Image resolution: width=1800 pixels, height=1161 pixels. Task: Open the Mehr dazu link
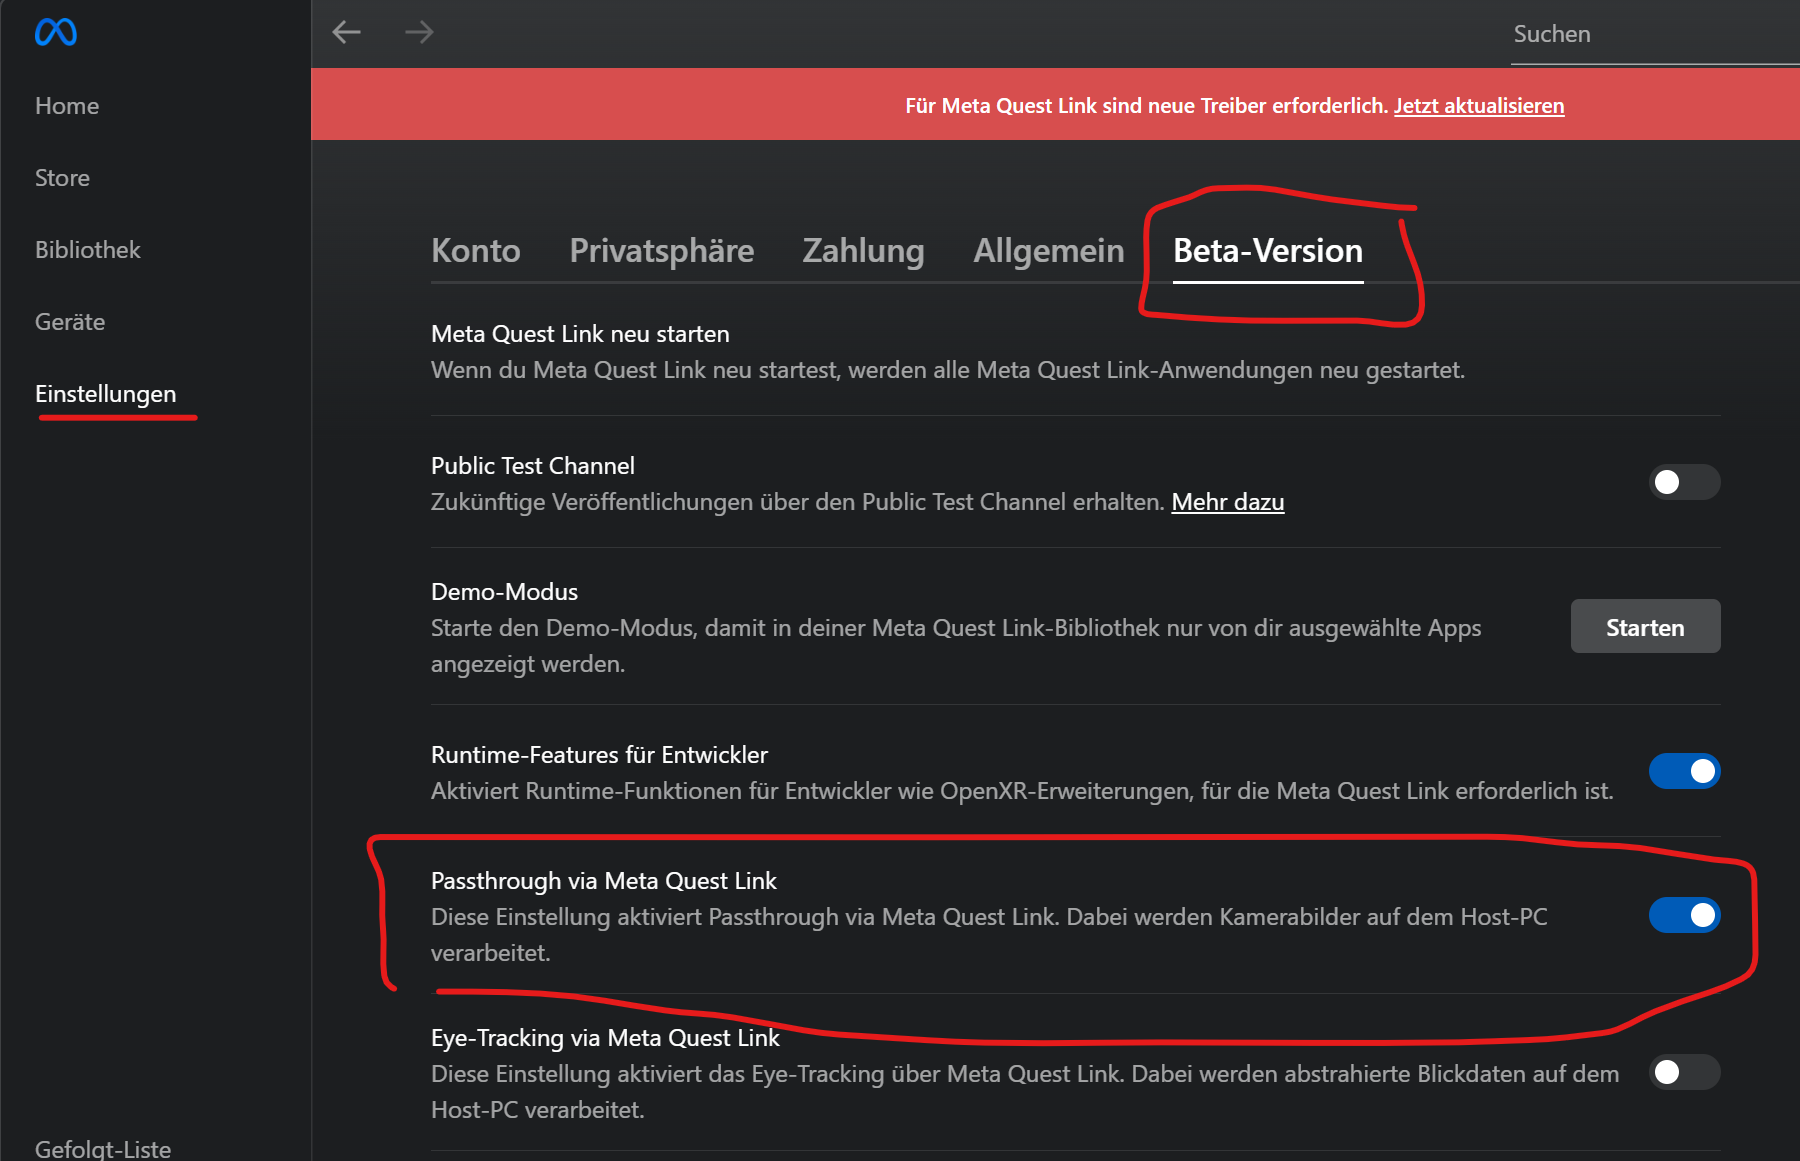coord(1228,502)
